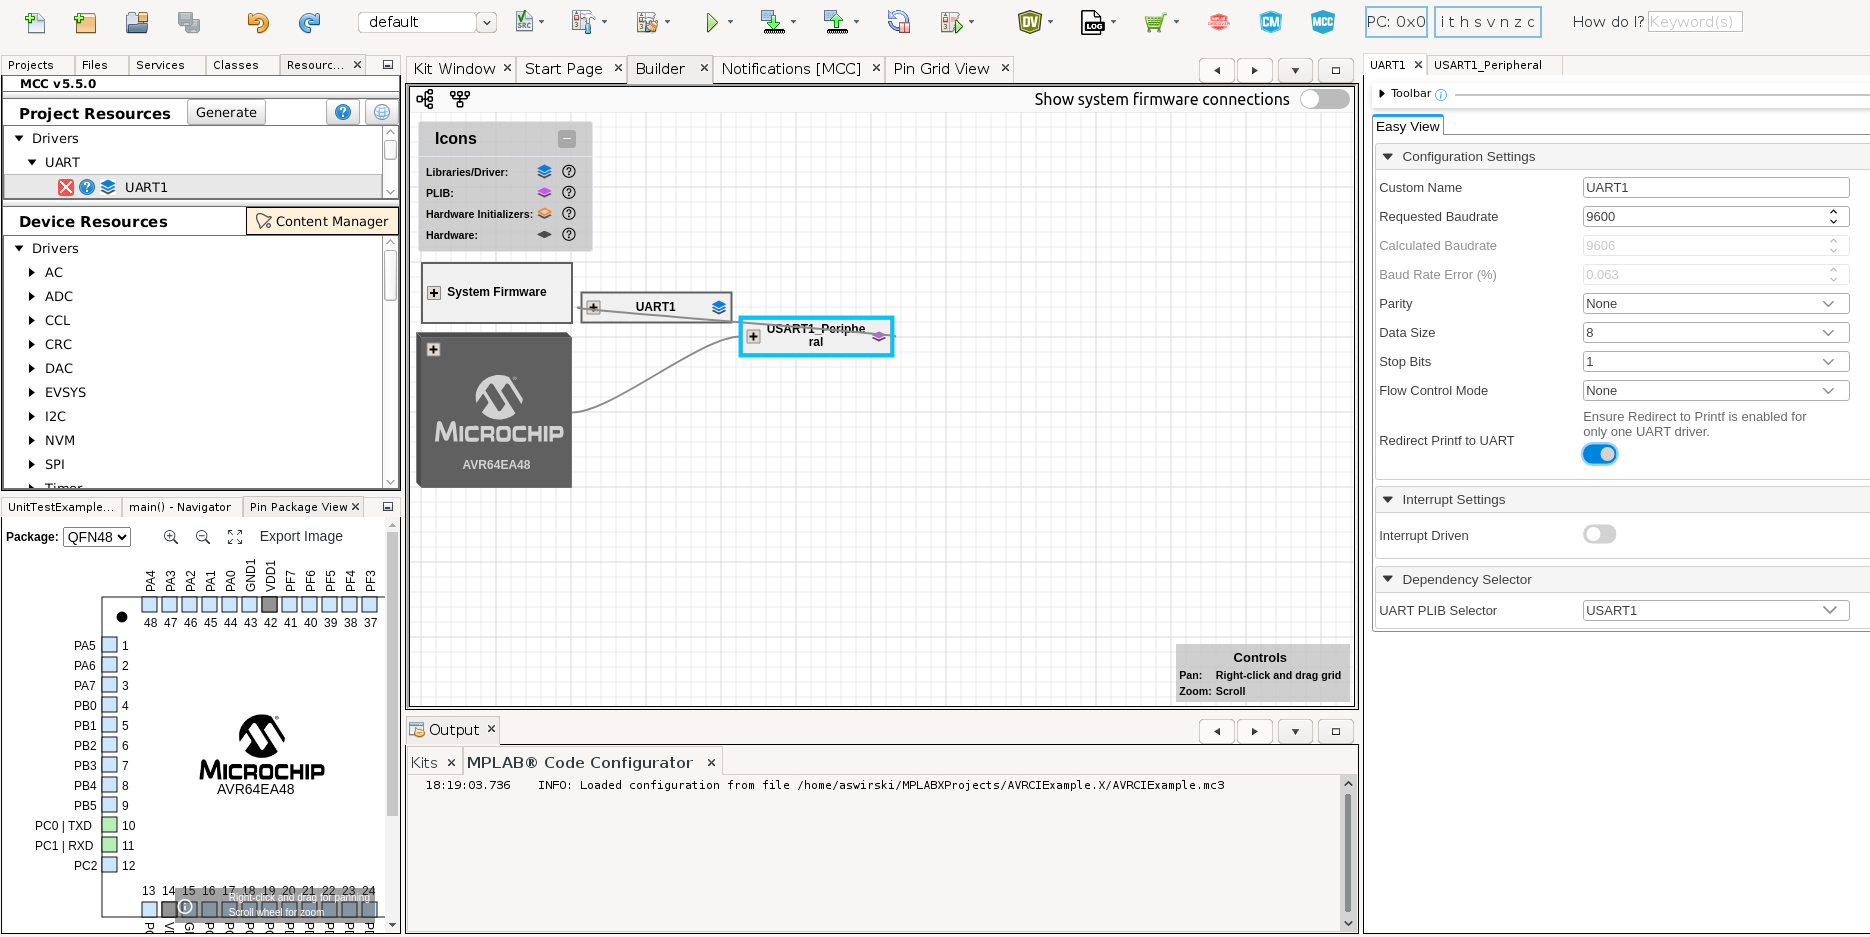Click the Hold in Reset icon
1870x937 pixels.
tap(898, 22)
